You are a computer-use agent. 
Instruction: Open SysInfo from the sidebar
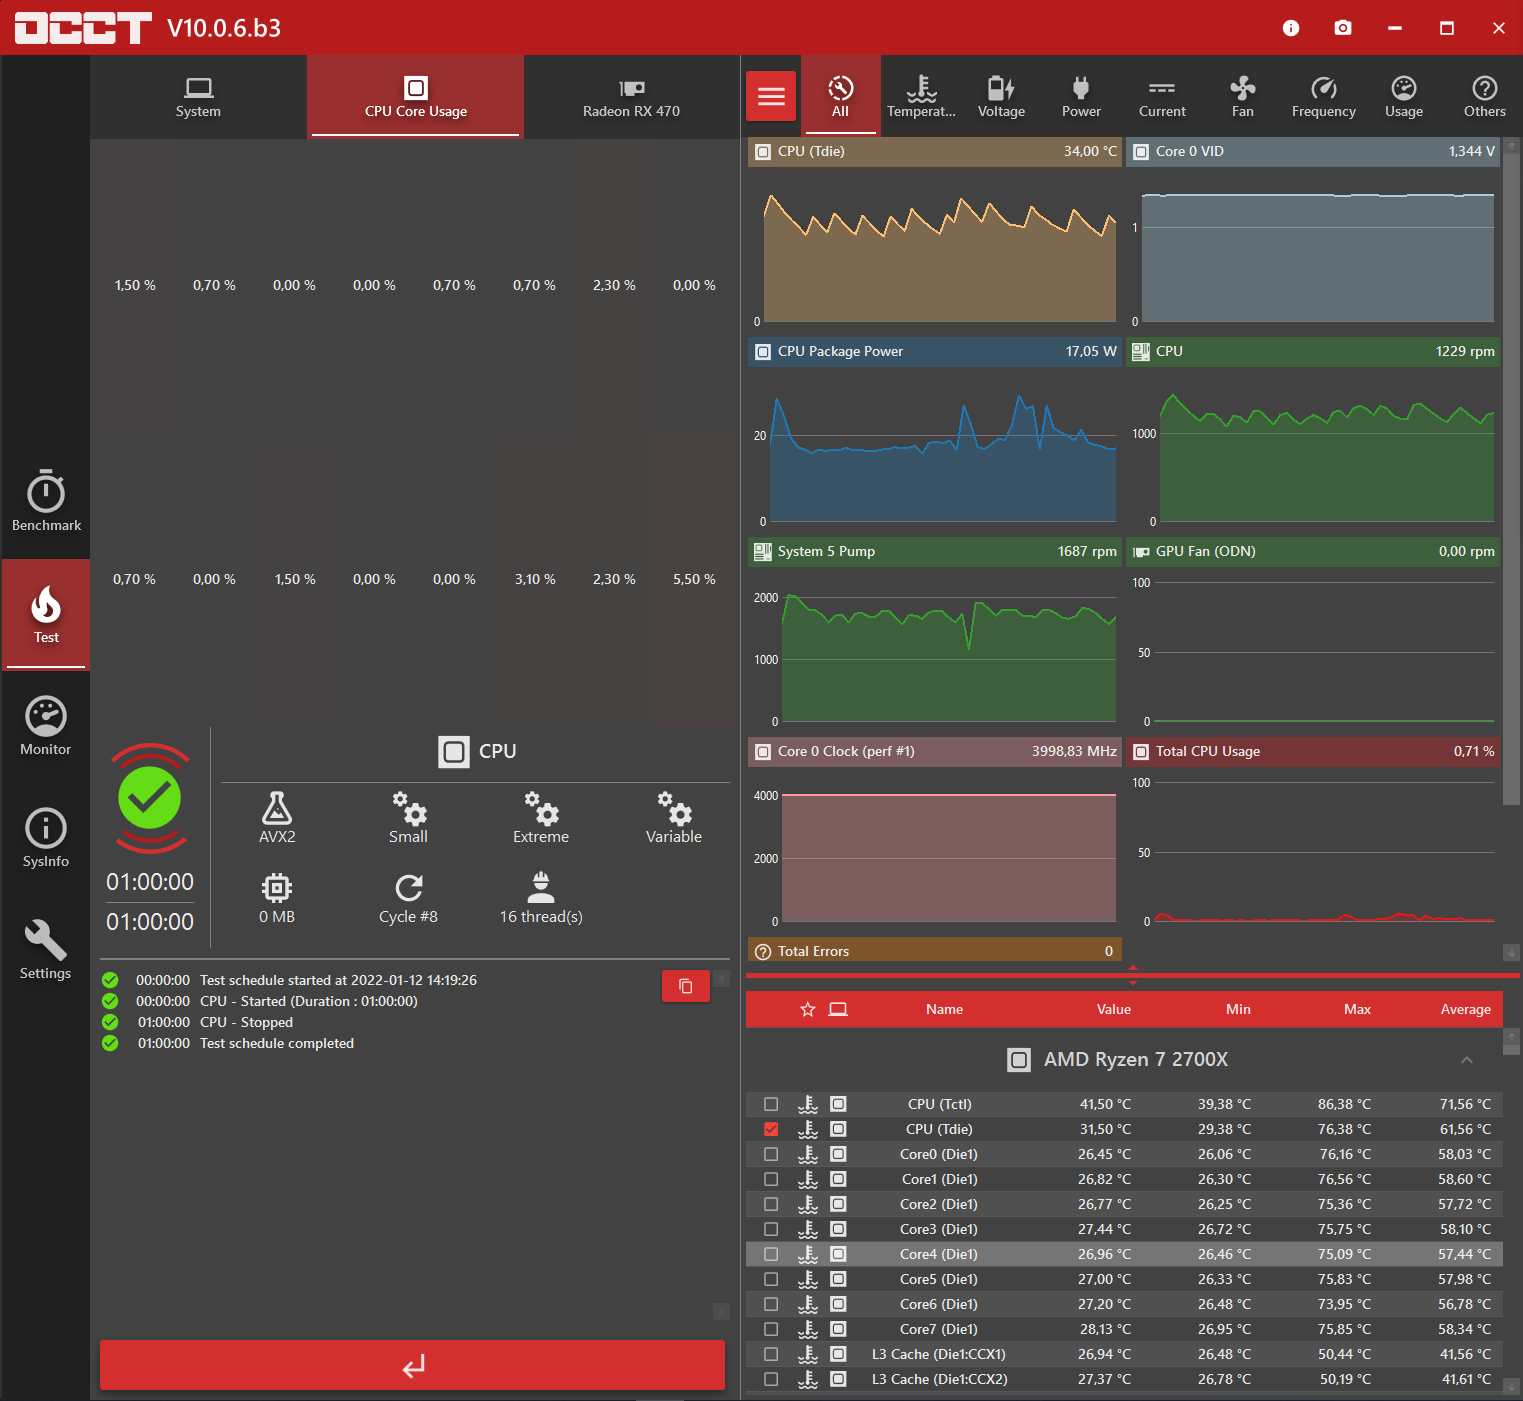tap(46, 838)
